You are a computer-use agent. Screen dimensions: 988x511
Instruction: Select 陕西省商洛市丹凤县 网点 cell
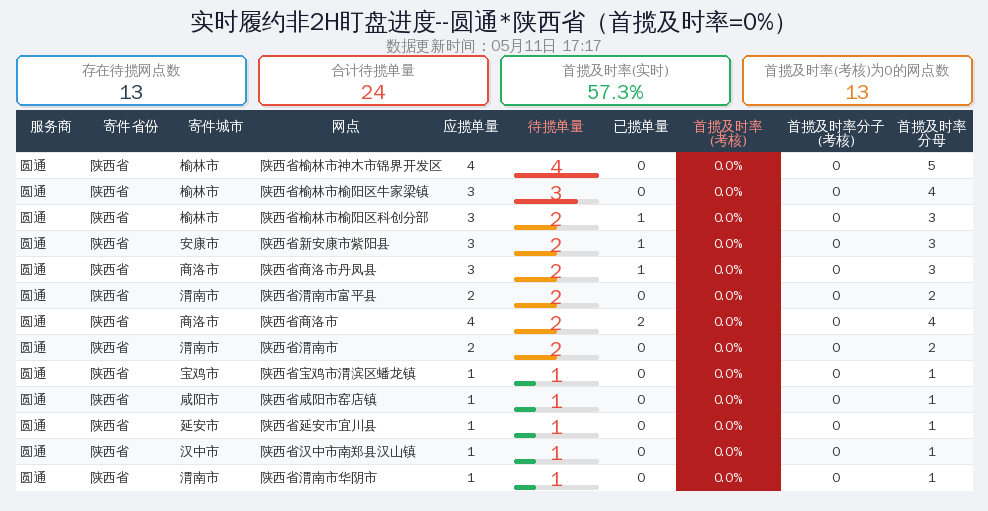pos(318,270)
